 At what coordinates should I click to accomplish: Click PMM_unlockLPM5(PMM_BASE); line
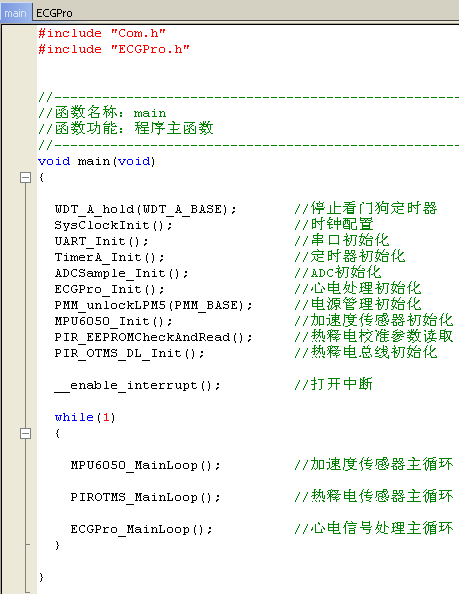[x=153, y=305]
